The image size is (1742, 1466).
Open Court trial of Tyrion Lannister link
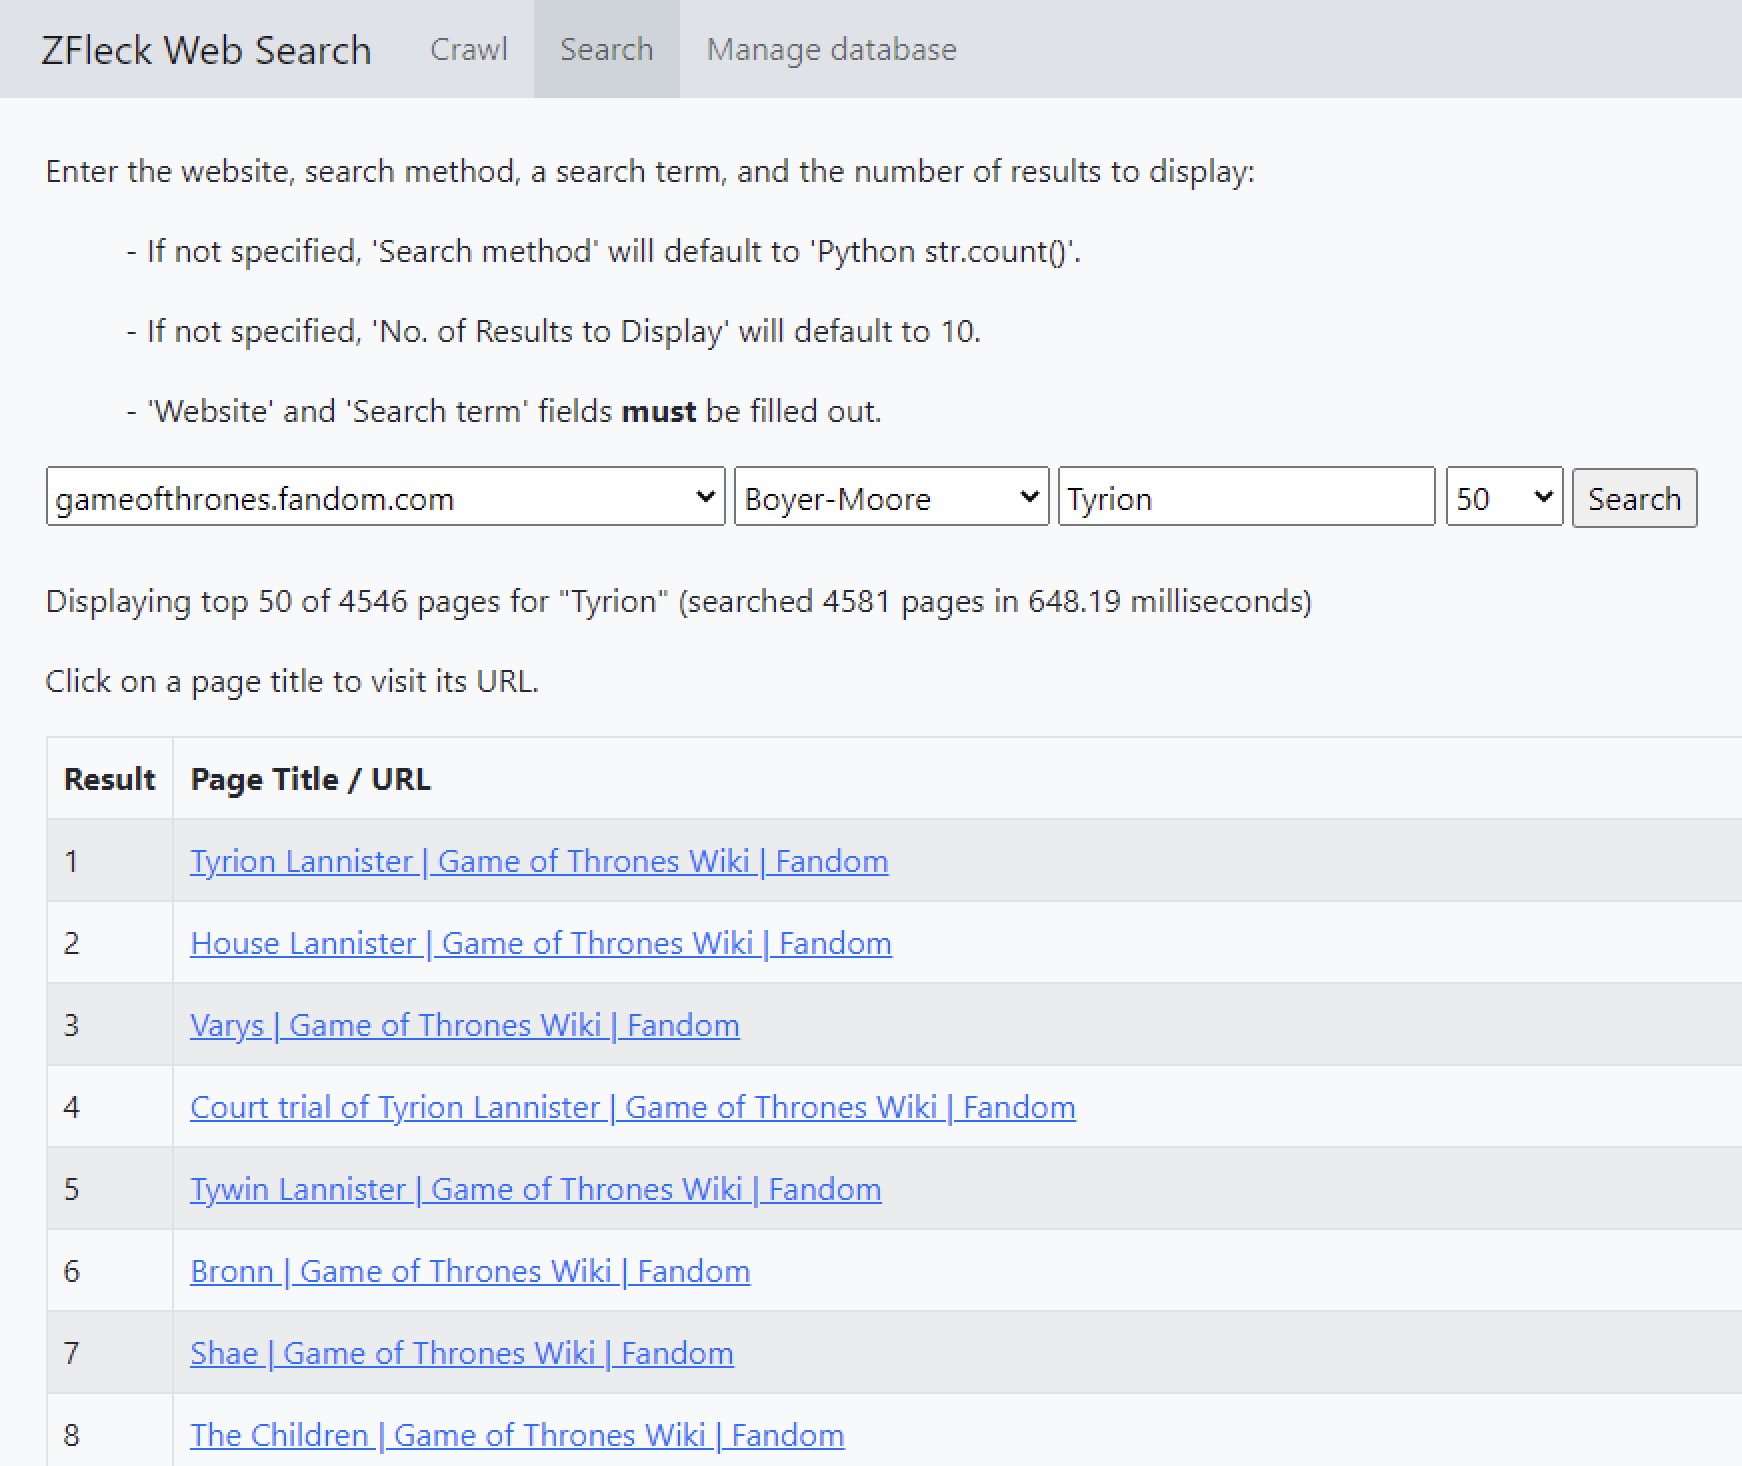pyautogui.click(x=633, y=1107)
